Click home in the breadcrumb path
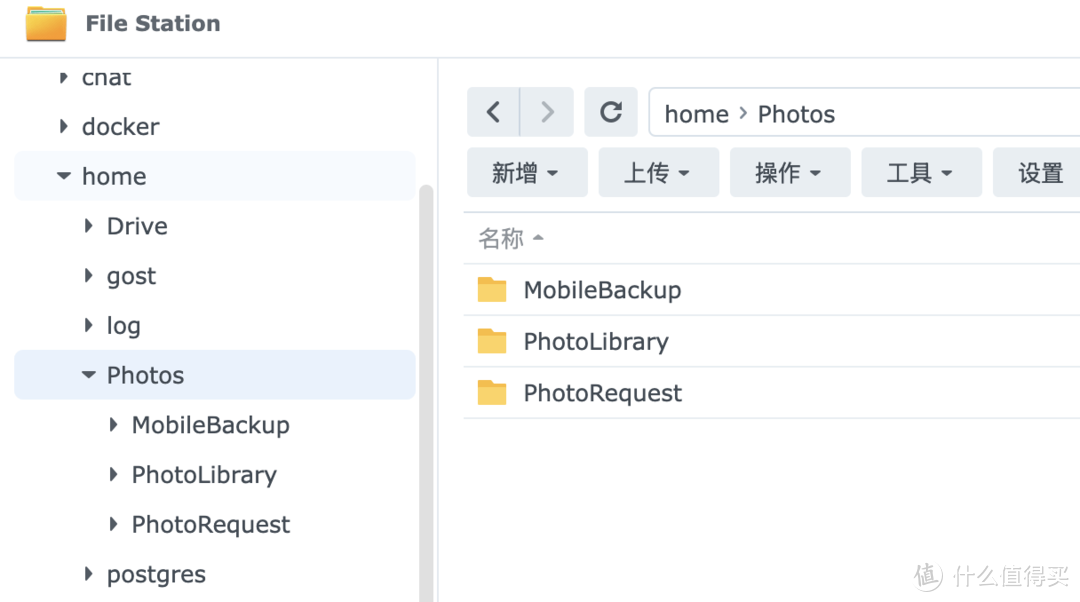1080x602 pixels. [x=696, y=114]
